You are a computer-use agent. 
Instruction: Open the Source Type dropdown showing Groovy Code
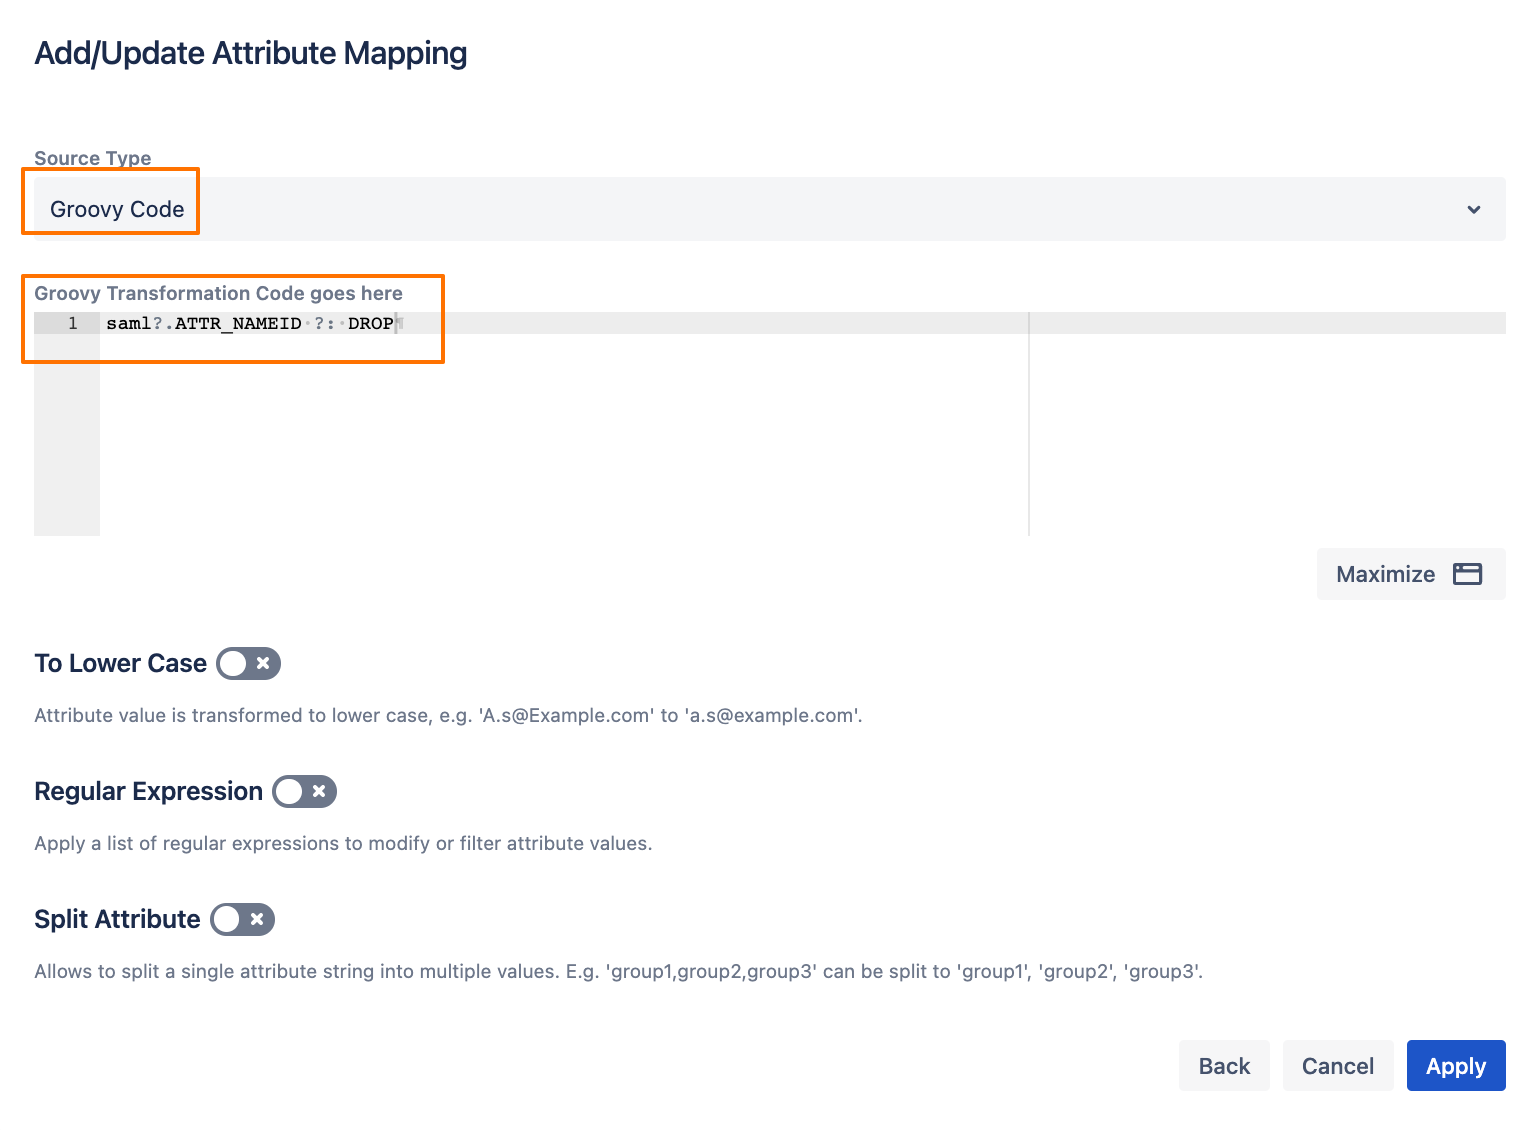pos(760,210)
